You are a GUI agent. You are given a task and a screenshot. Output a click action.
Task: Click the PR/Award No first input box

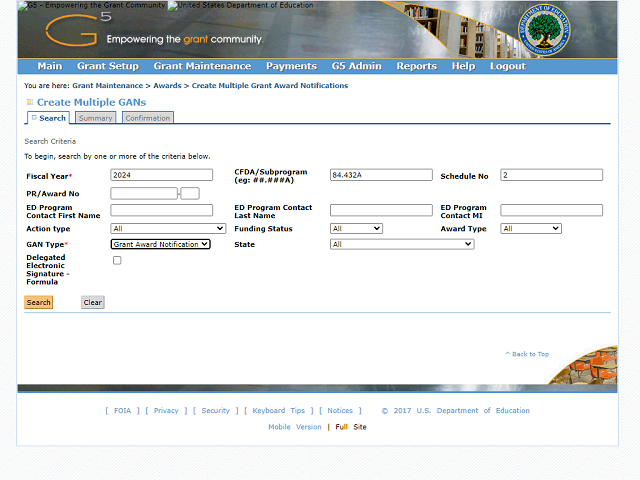(x=144, y=193)
